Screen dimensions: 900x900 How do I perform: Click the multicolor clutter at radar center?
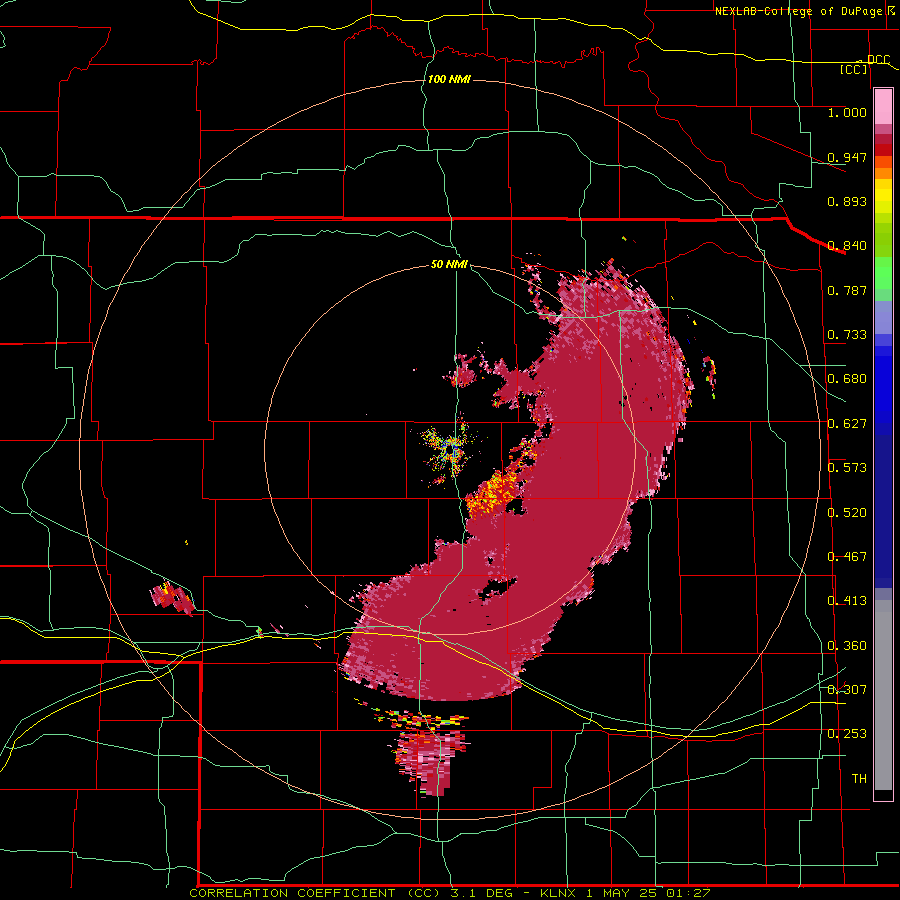pyautogui.click(x=451, y=449)
